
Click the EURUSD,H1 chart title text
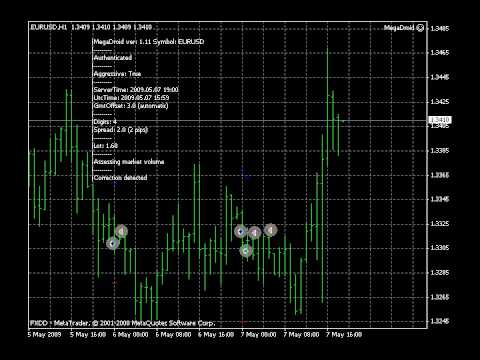[x=49, y=27]
